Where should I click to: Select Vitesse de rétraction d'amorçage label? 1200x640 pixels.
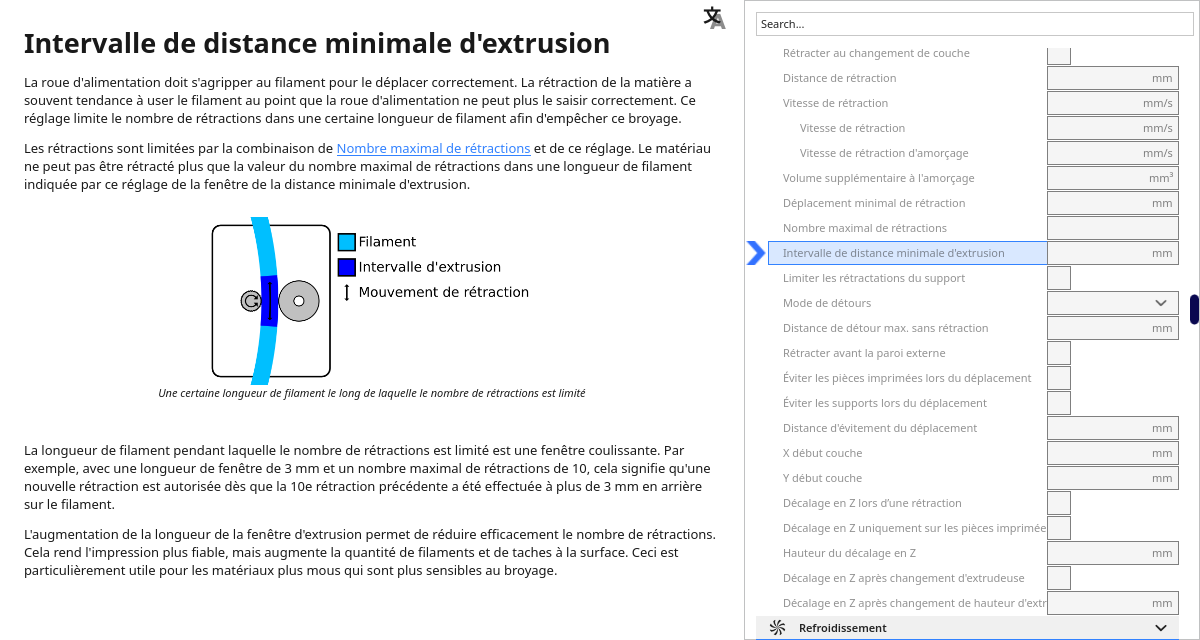click(884, 153)
